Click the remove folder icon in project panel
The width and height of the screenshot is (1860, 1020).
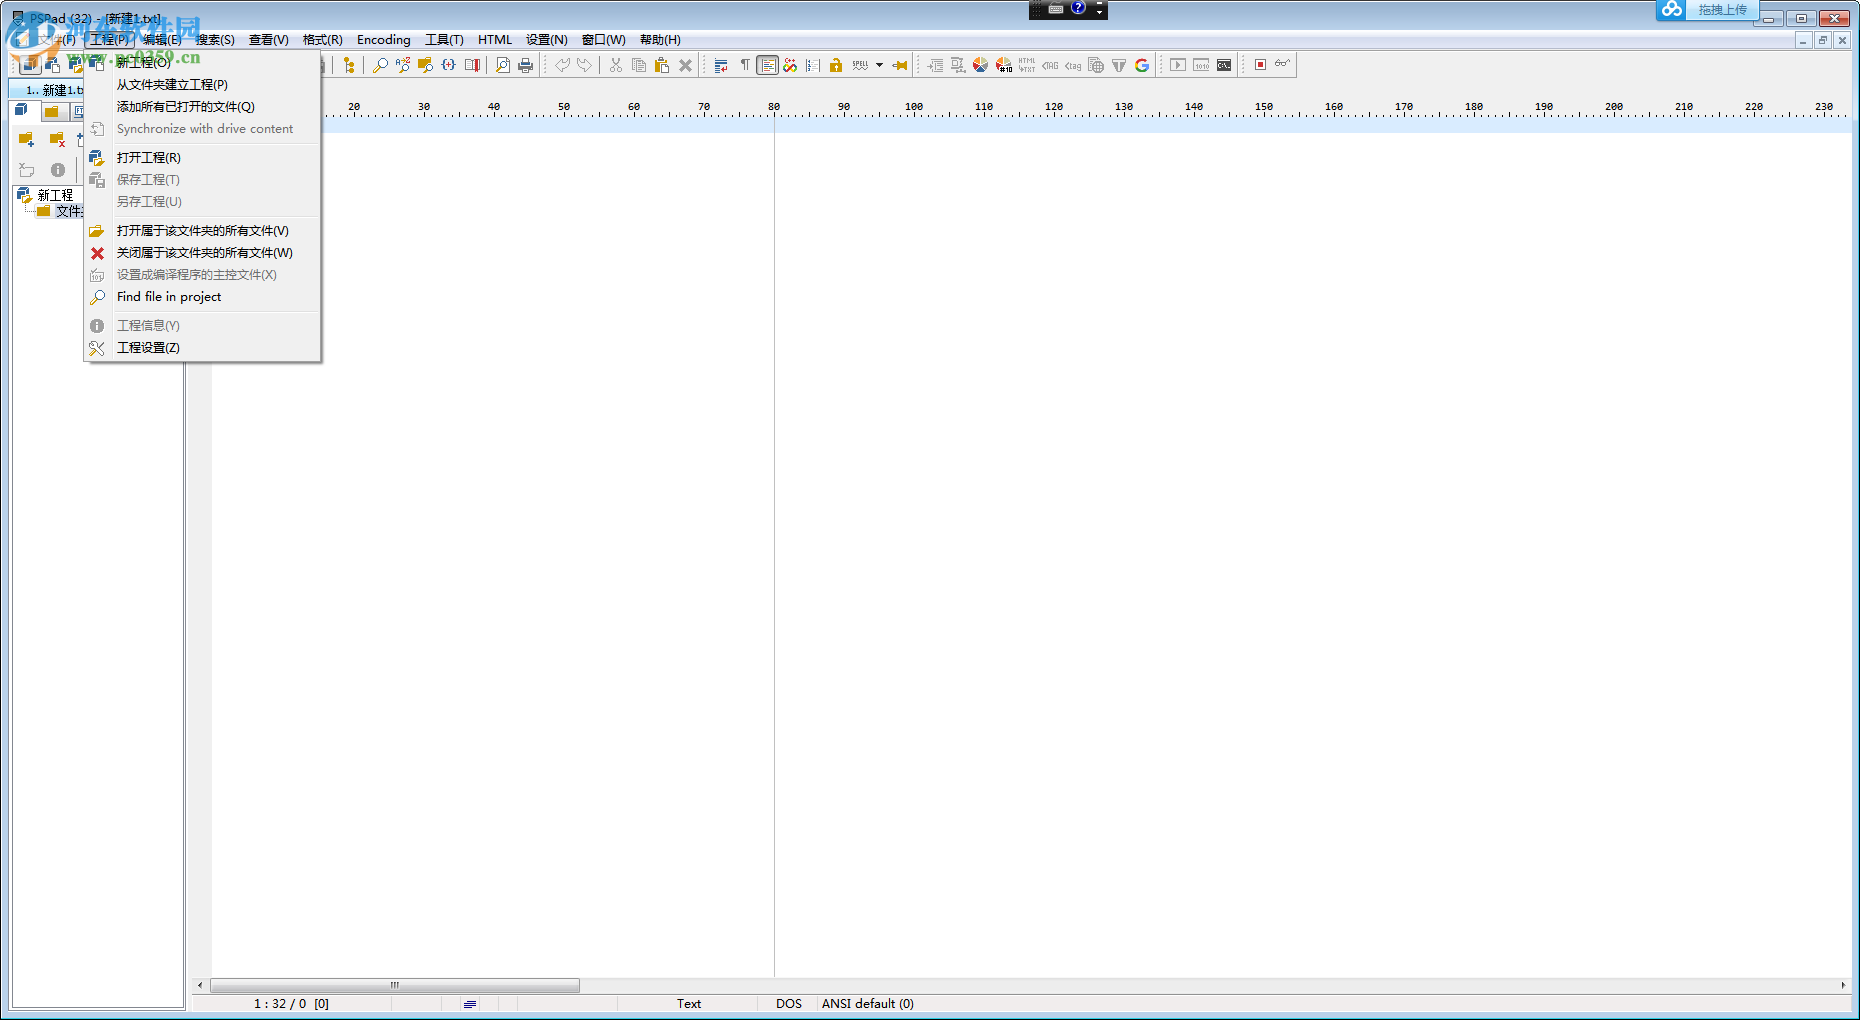click(x=57, y=139)
